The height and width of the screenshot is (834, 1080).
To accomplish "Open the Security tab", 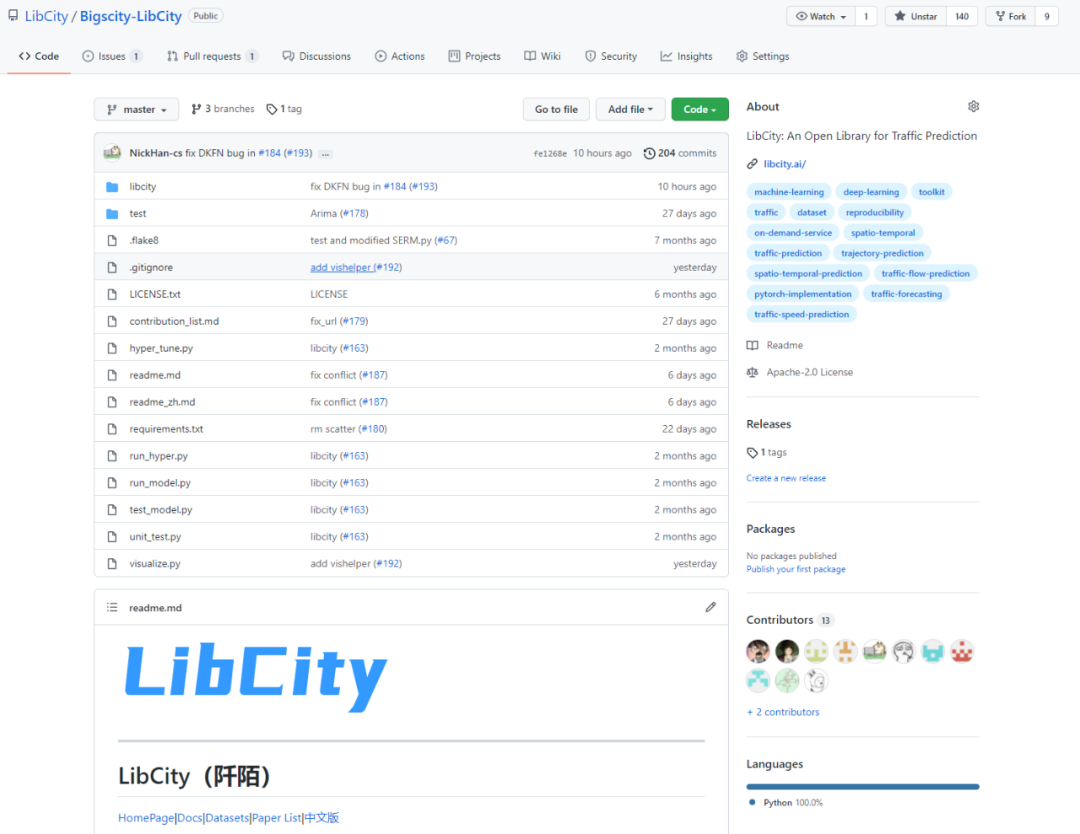I will [x=611, y=56].
